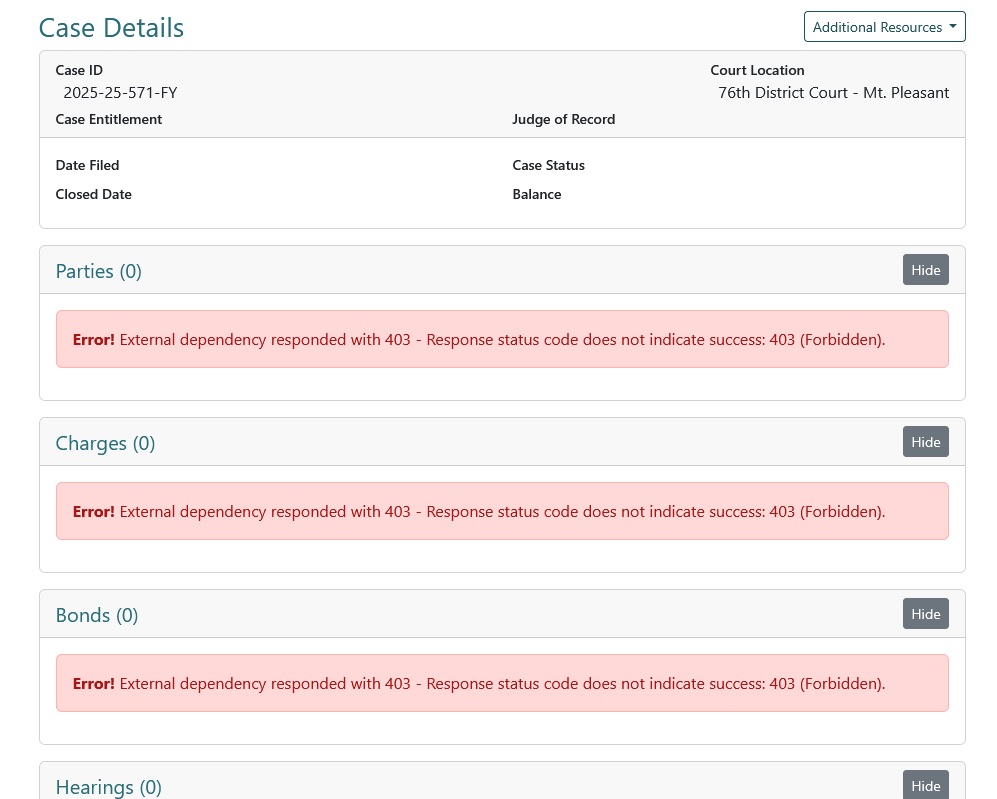Click the Parties 403 error message
997x799 pixels.
[502, 339]
